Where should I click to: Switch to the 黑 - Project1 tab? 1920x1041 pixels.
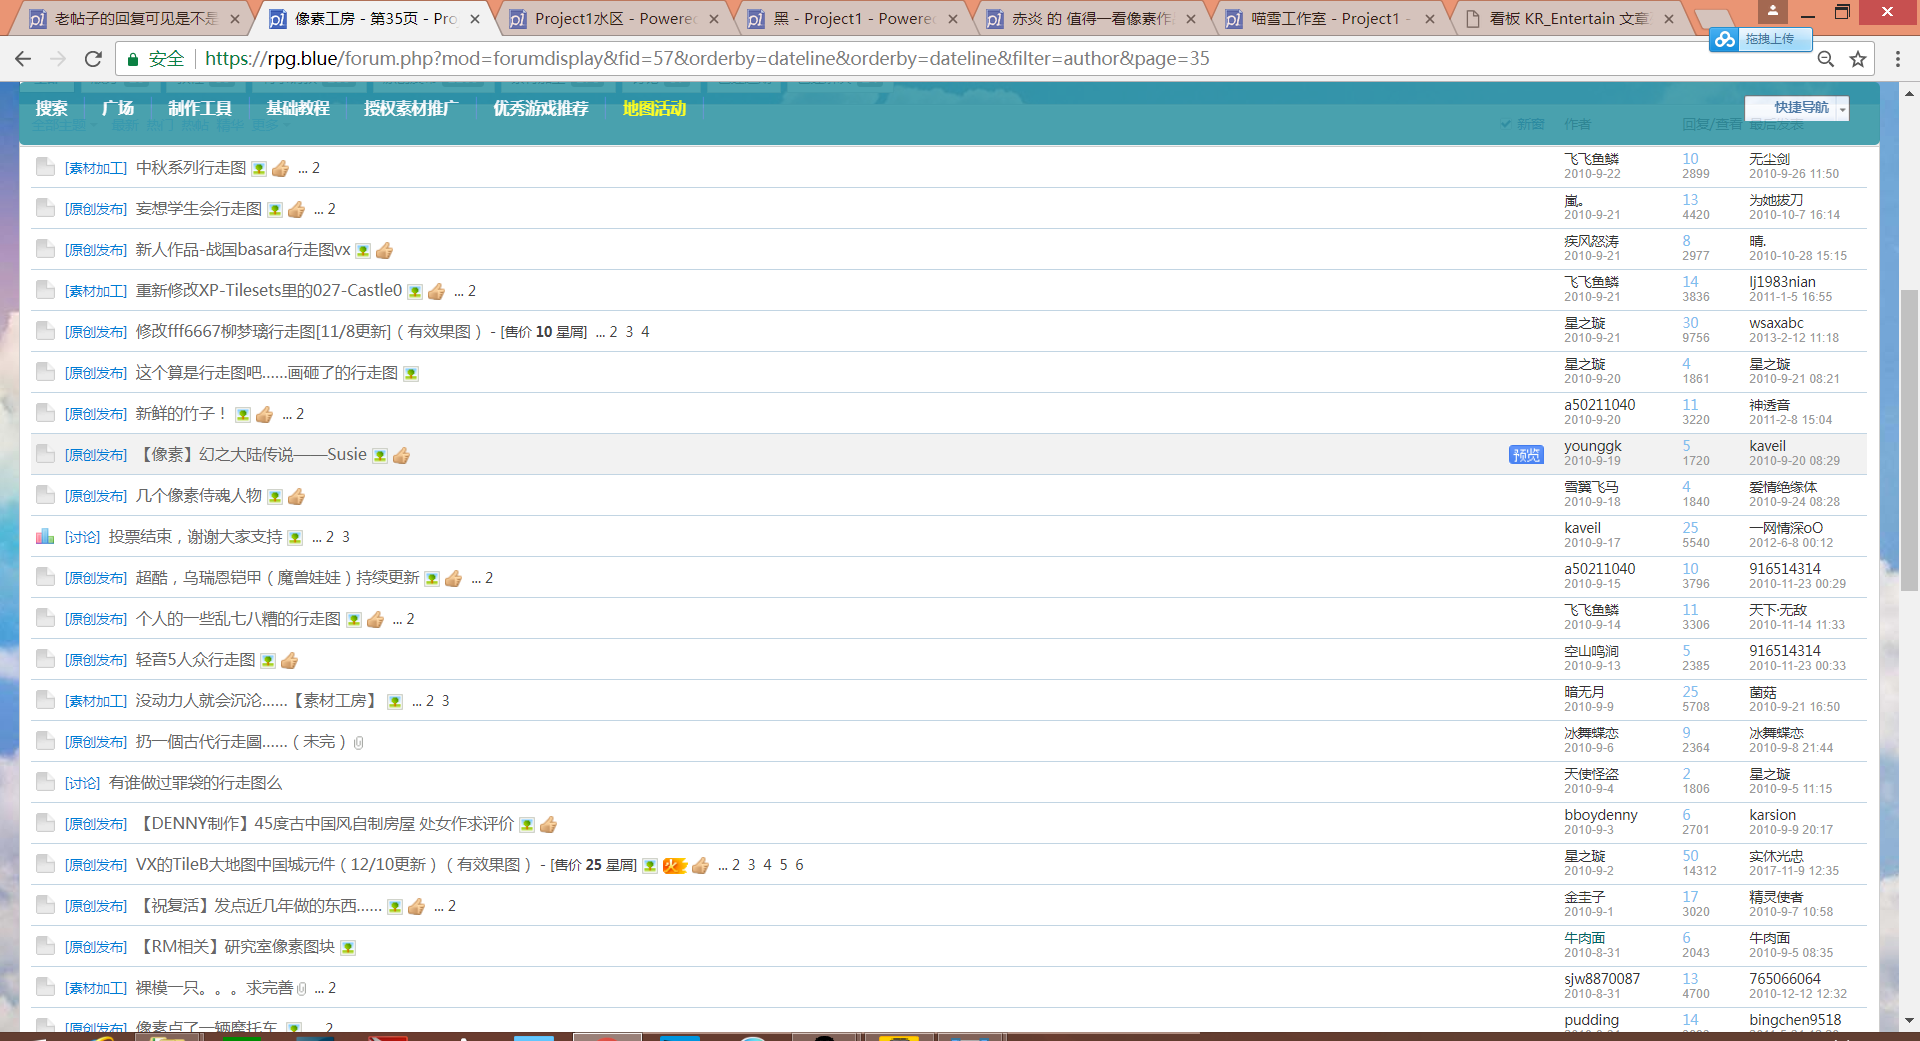852,18
